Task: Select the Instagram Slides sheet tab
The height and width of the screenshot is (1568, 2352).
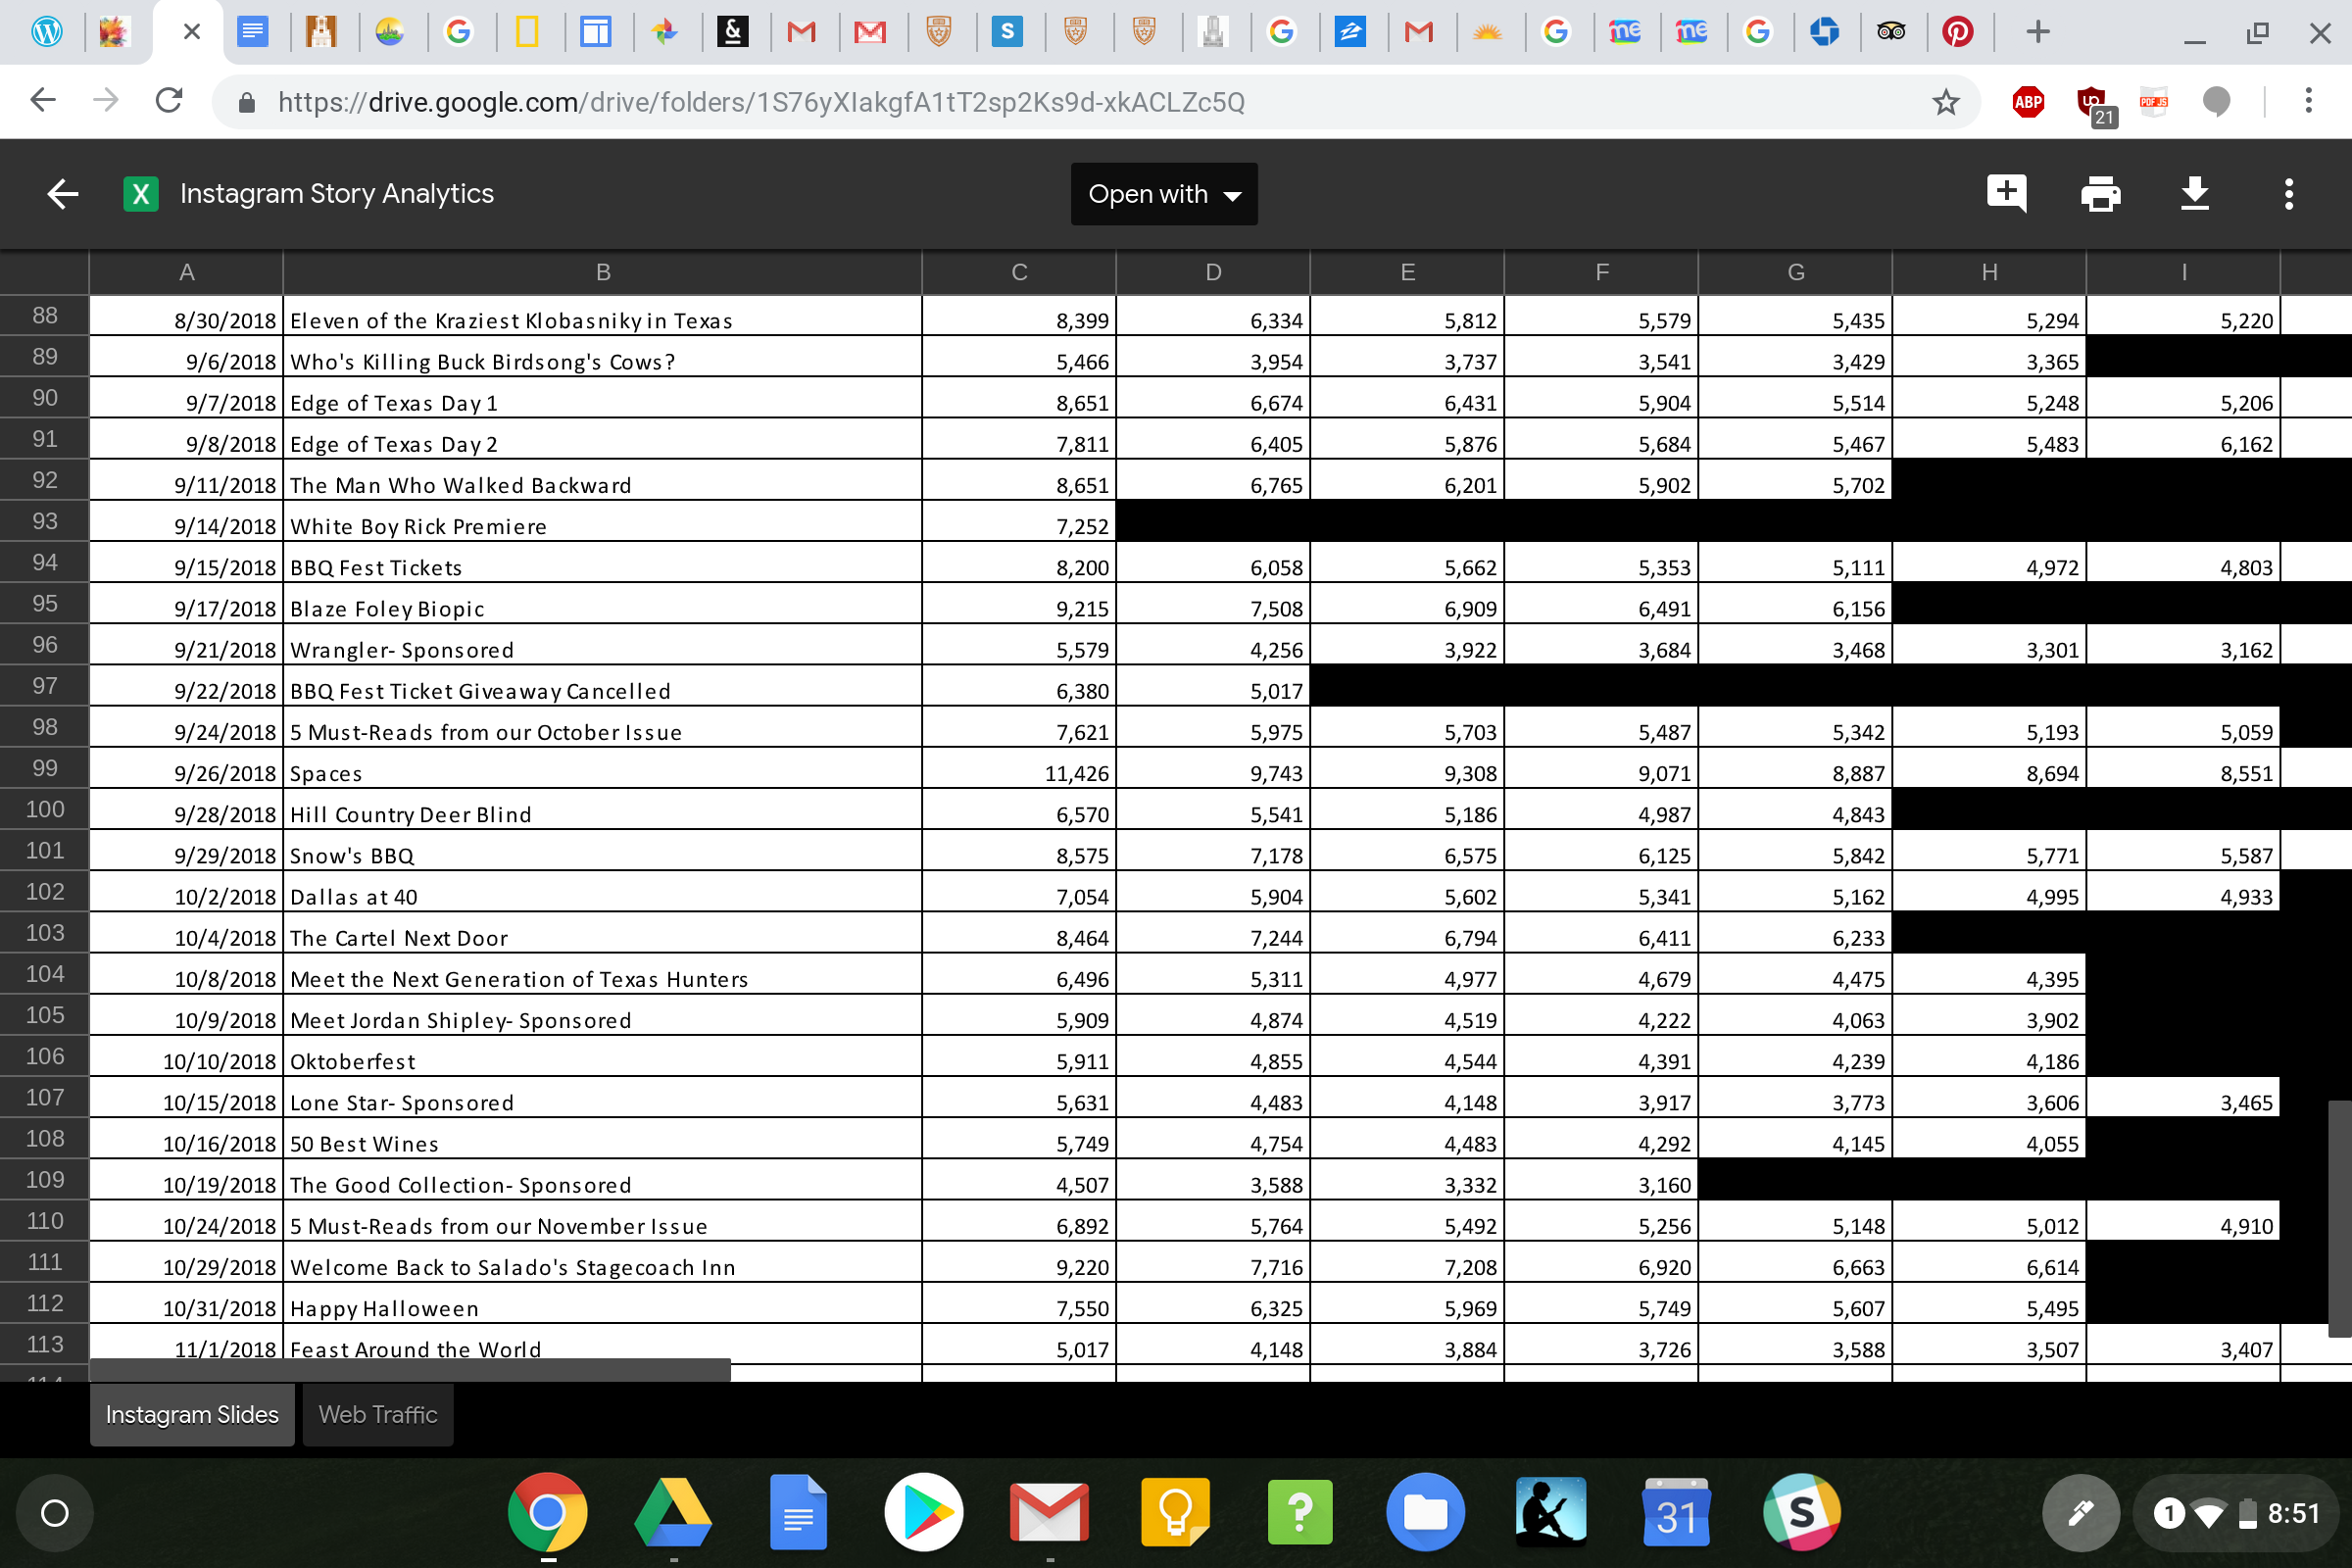Action: 192,1414
